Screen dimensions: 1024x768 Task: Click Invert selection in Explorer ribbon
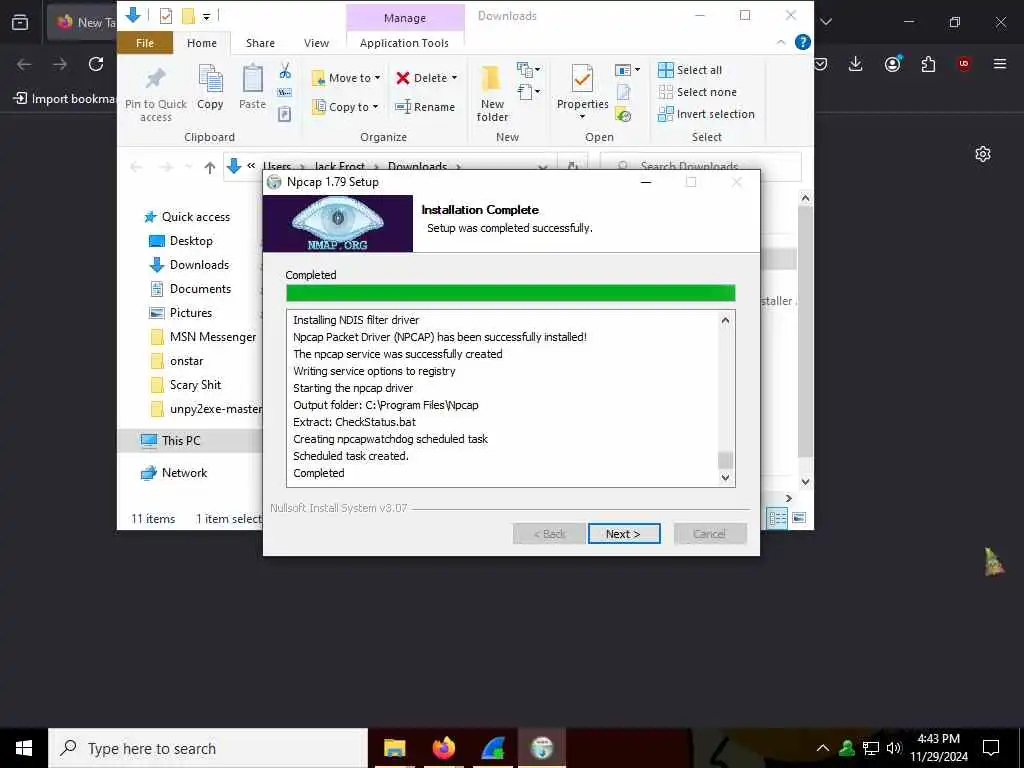point(706,114)
